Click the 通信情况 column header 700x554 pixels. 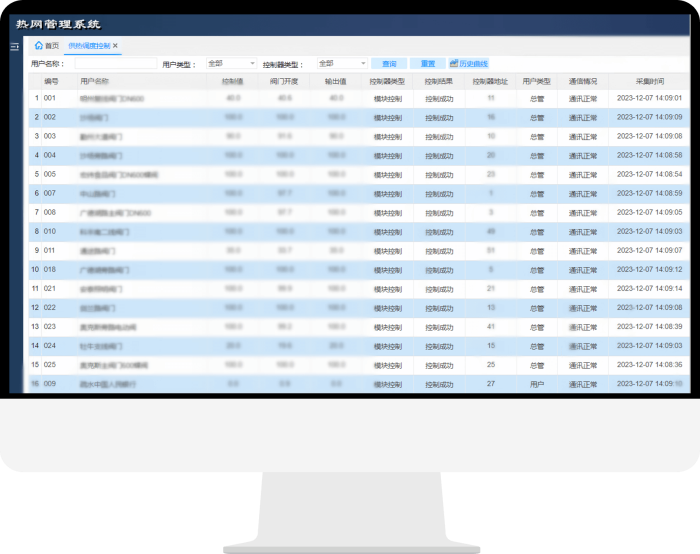click(583, 81)
